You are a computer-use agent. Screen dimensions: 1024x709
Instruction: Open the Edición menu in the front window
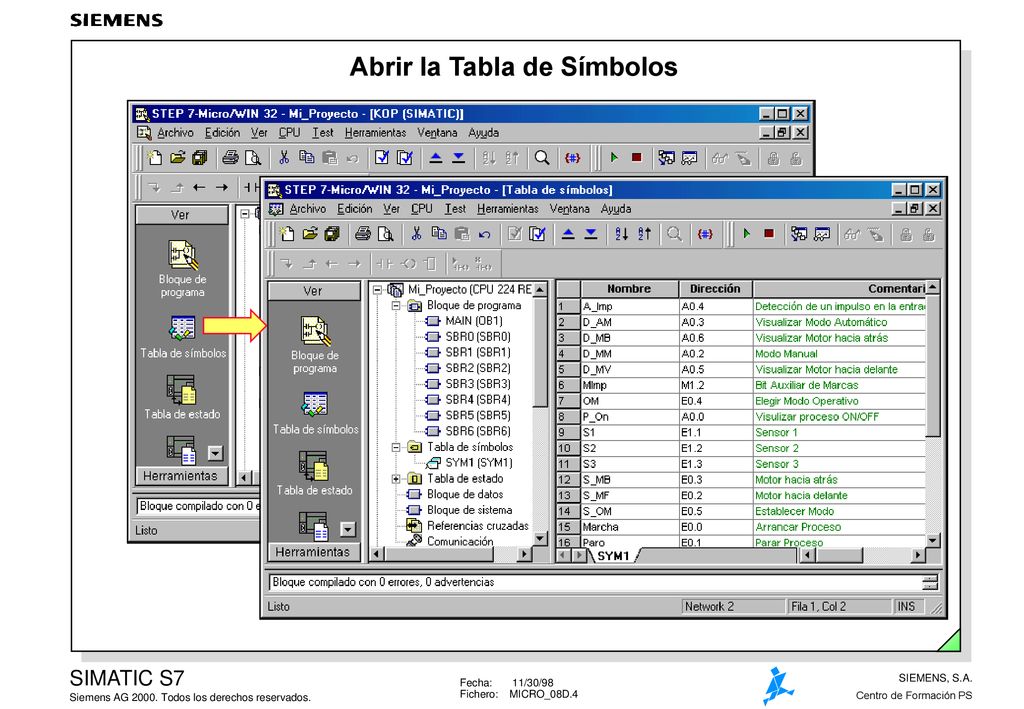355,209
